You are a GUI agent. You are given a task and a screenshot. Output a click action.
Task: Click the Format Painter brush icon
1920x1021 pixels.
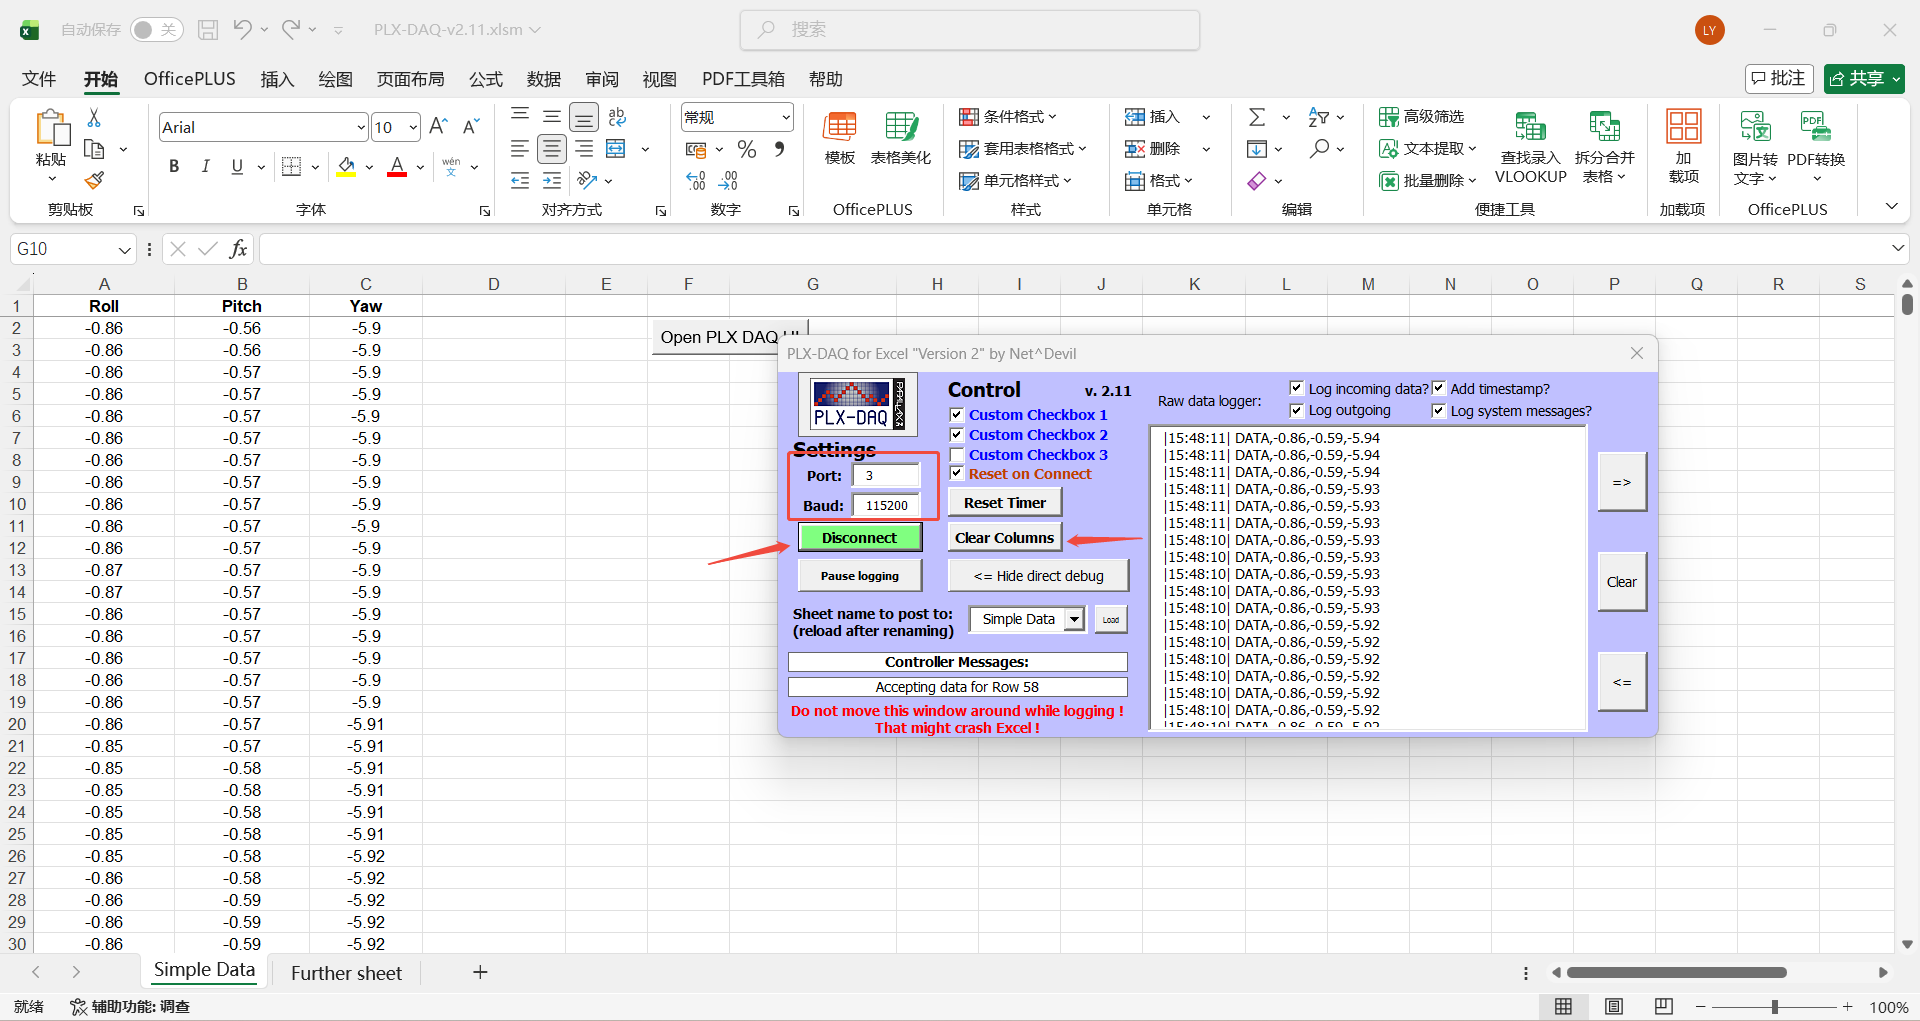[x=94, y=180]
